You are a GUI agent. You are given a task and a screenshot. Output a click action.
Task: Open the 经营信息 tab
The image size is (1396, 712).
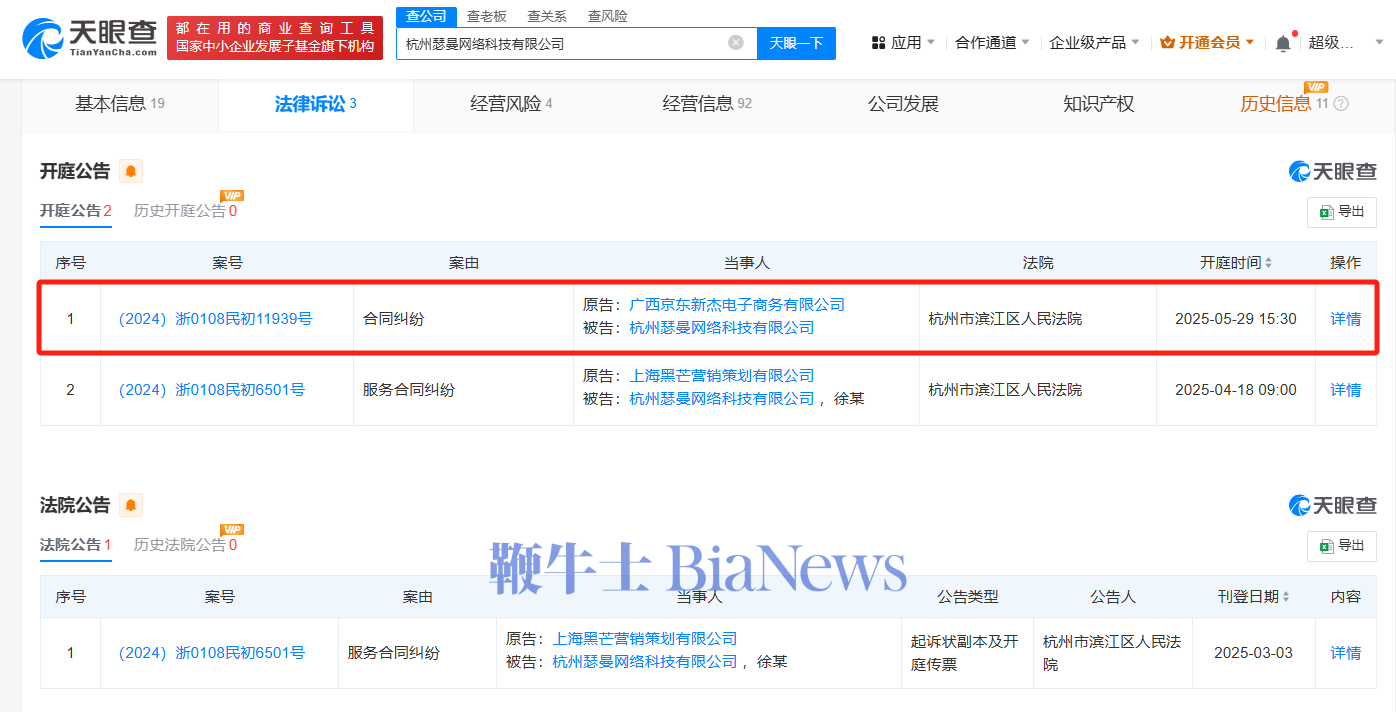pyautogui.click(x=707, y=104)
